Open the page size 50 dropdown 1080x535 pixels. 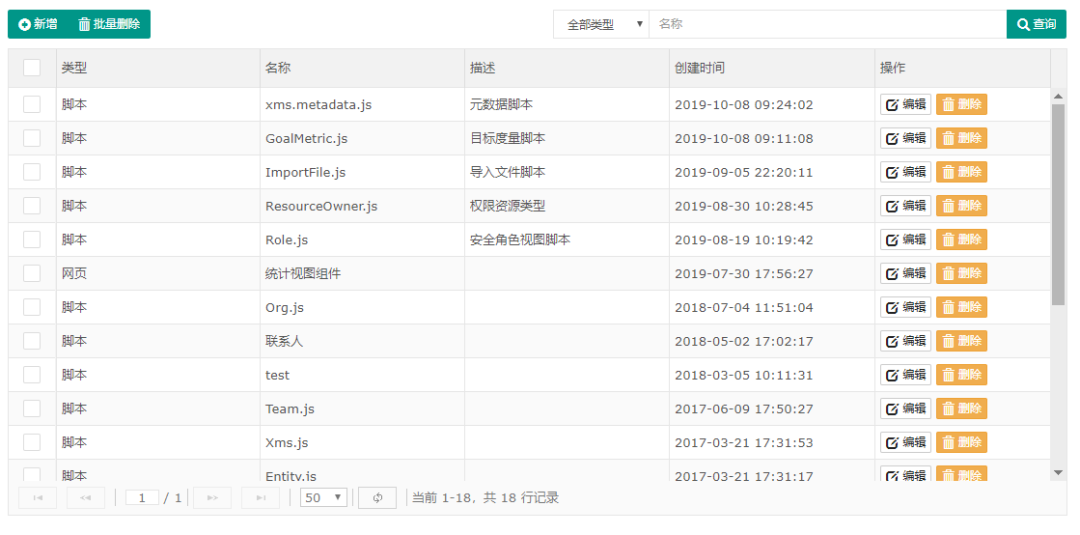(324, 497)
